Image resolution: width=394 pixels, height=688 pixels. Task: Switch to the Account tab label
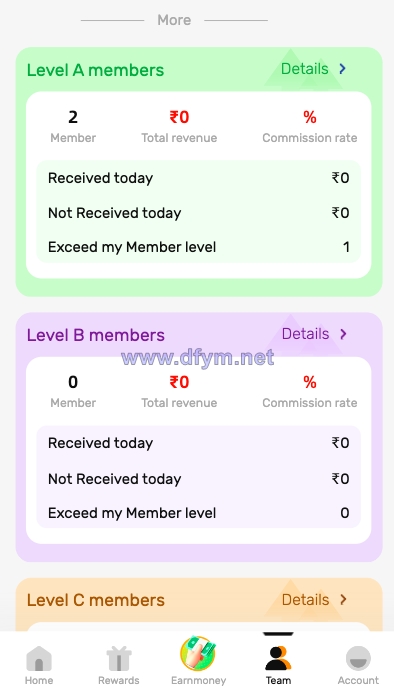point(358,680)
